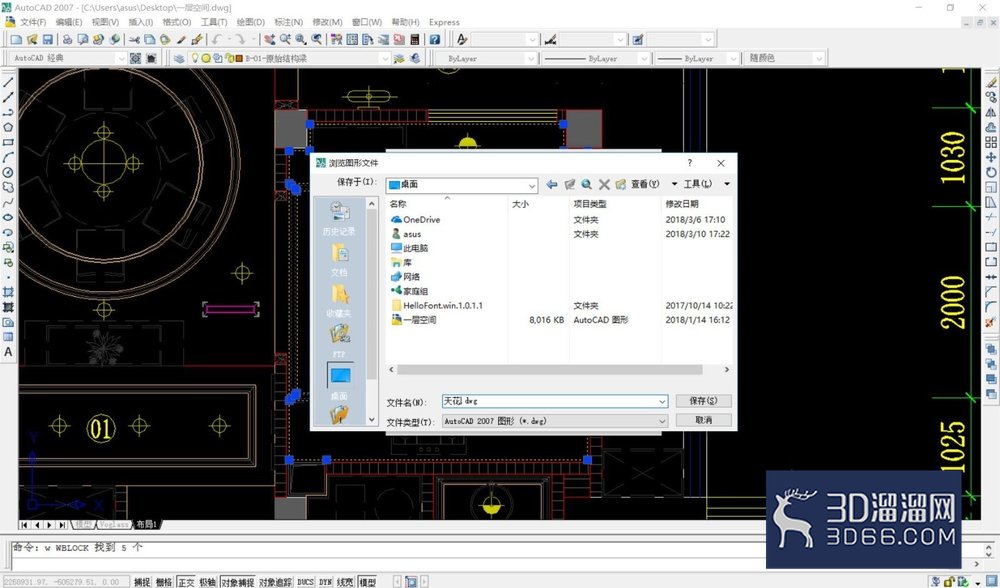Open the 绘图(D) menu

point(251,22)
